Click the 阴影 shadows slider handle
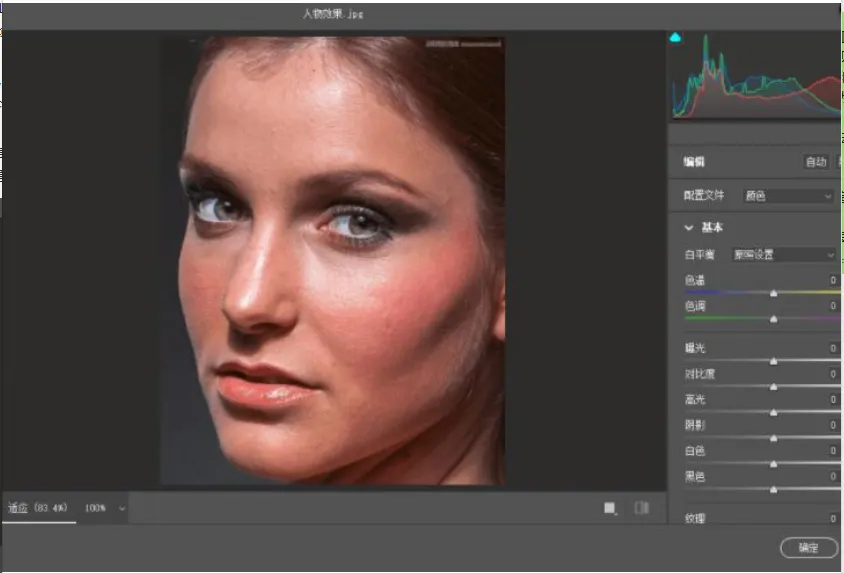 coord(773,438)
